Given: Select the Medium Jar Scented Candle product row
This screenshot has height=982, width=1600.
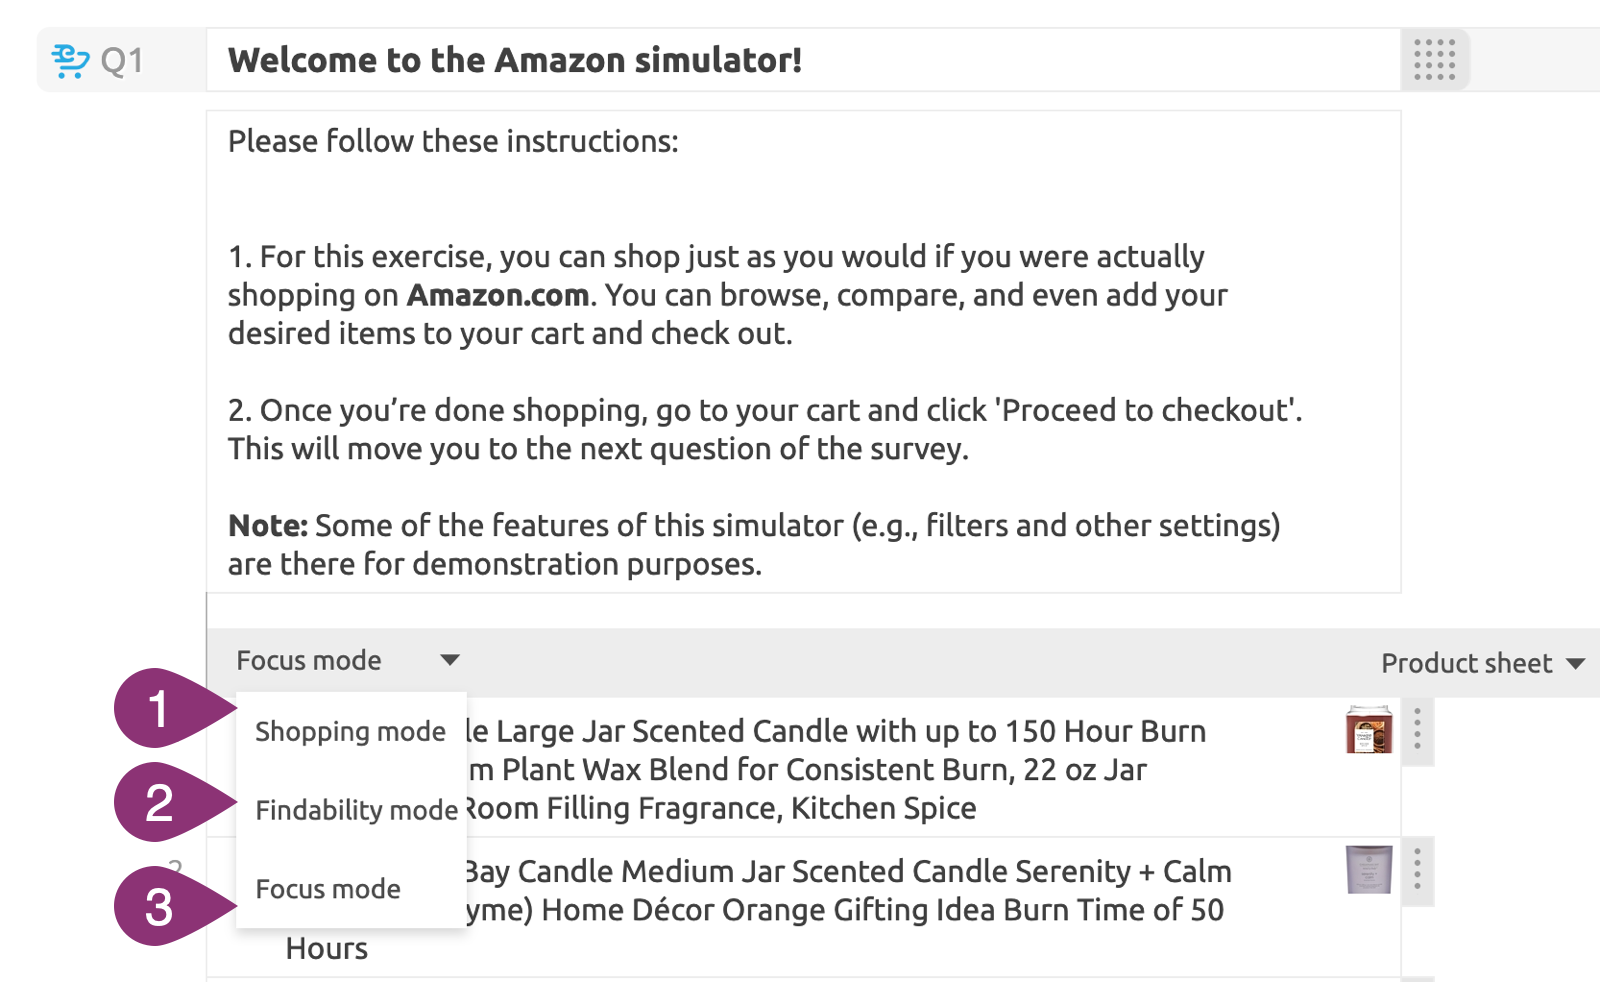Looking at the screenshot, I should 850,890.
